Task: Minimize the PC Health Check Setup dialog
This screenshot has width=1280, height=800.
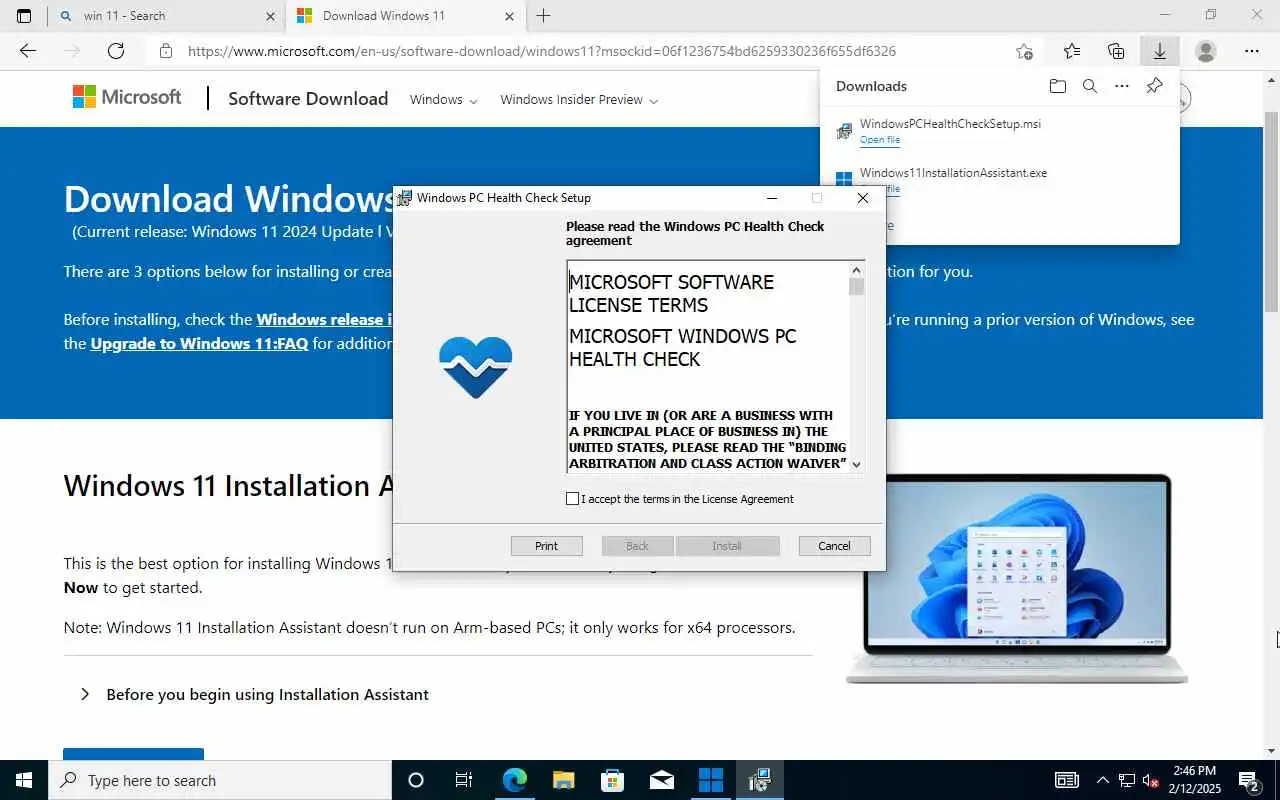Action: coord(772,198)
